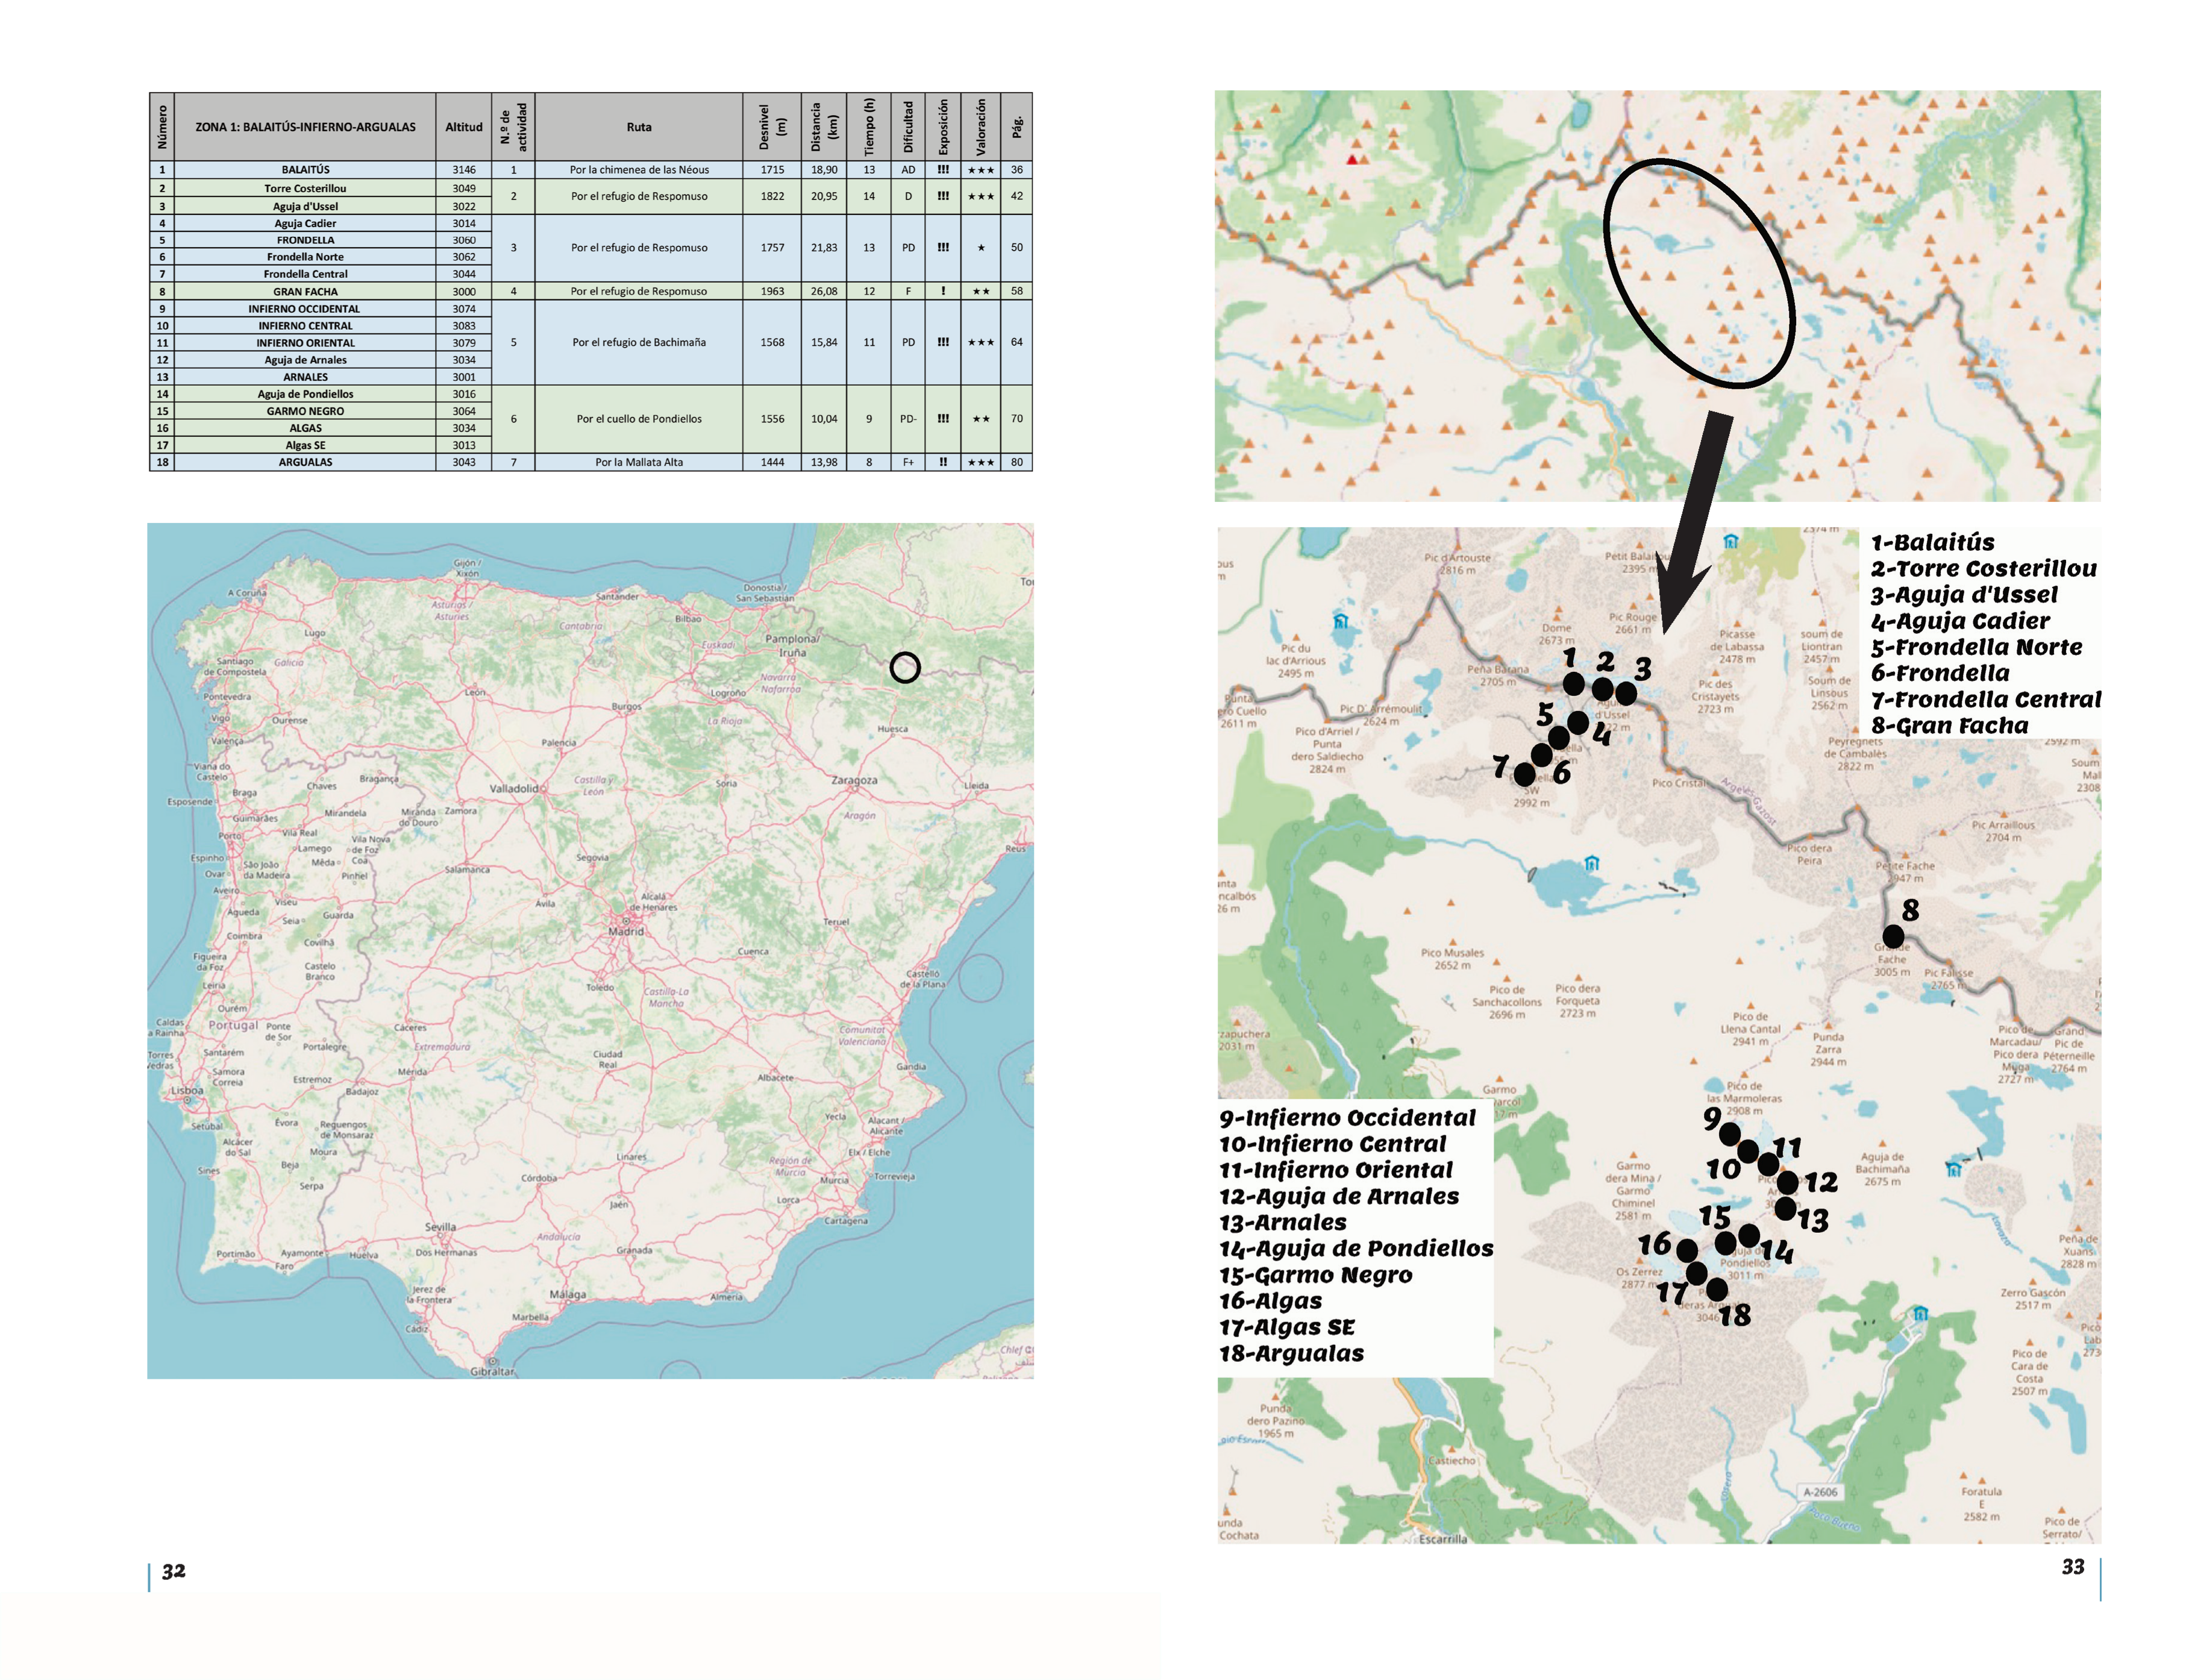Click page number 32 at the bottom left
2192x1680 pixels.
pyautogui.click(x=174, y=1571)
